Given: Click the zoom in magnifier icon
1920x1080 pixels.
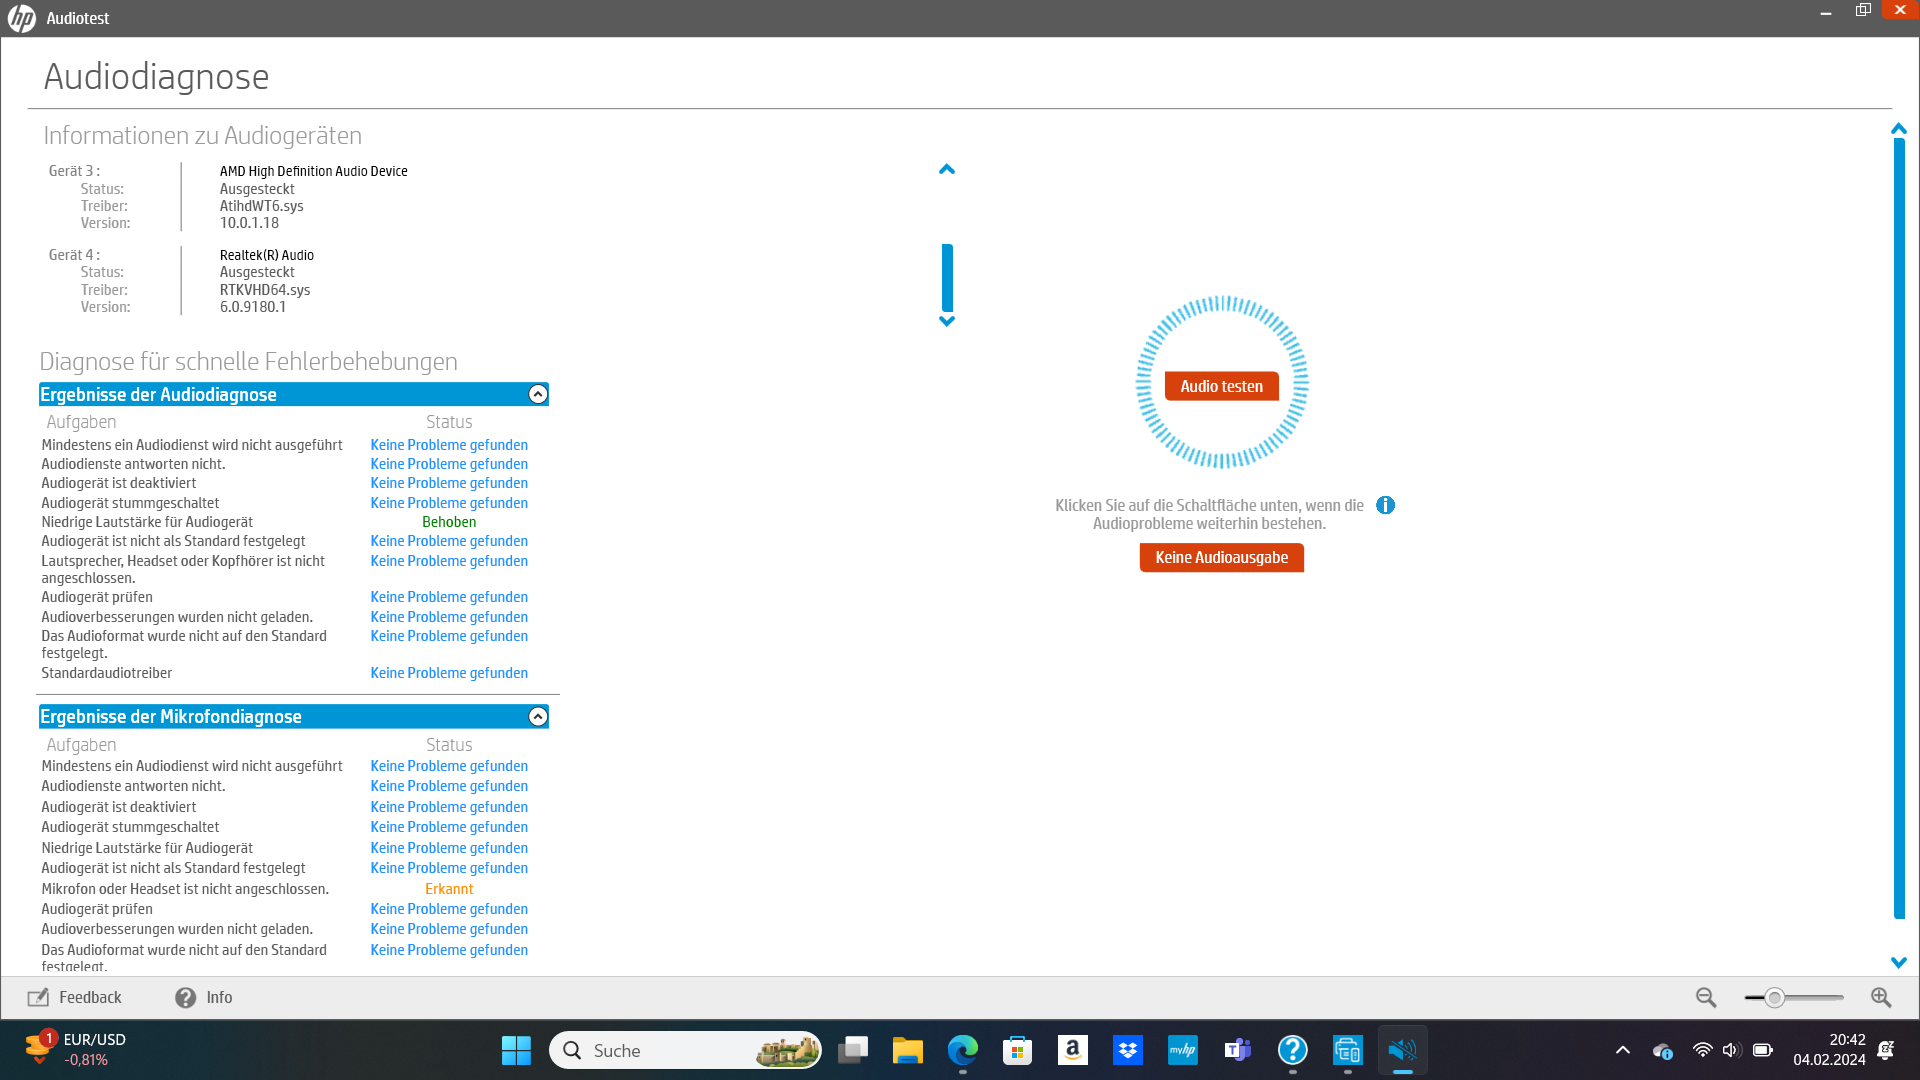Looking at the screenshot, I should point(1881,997).
